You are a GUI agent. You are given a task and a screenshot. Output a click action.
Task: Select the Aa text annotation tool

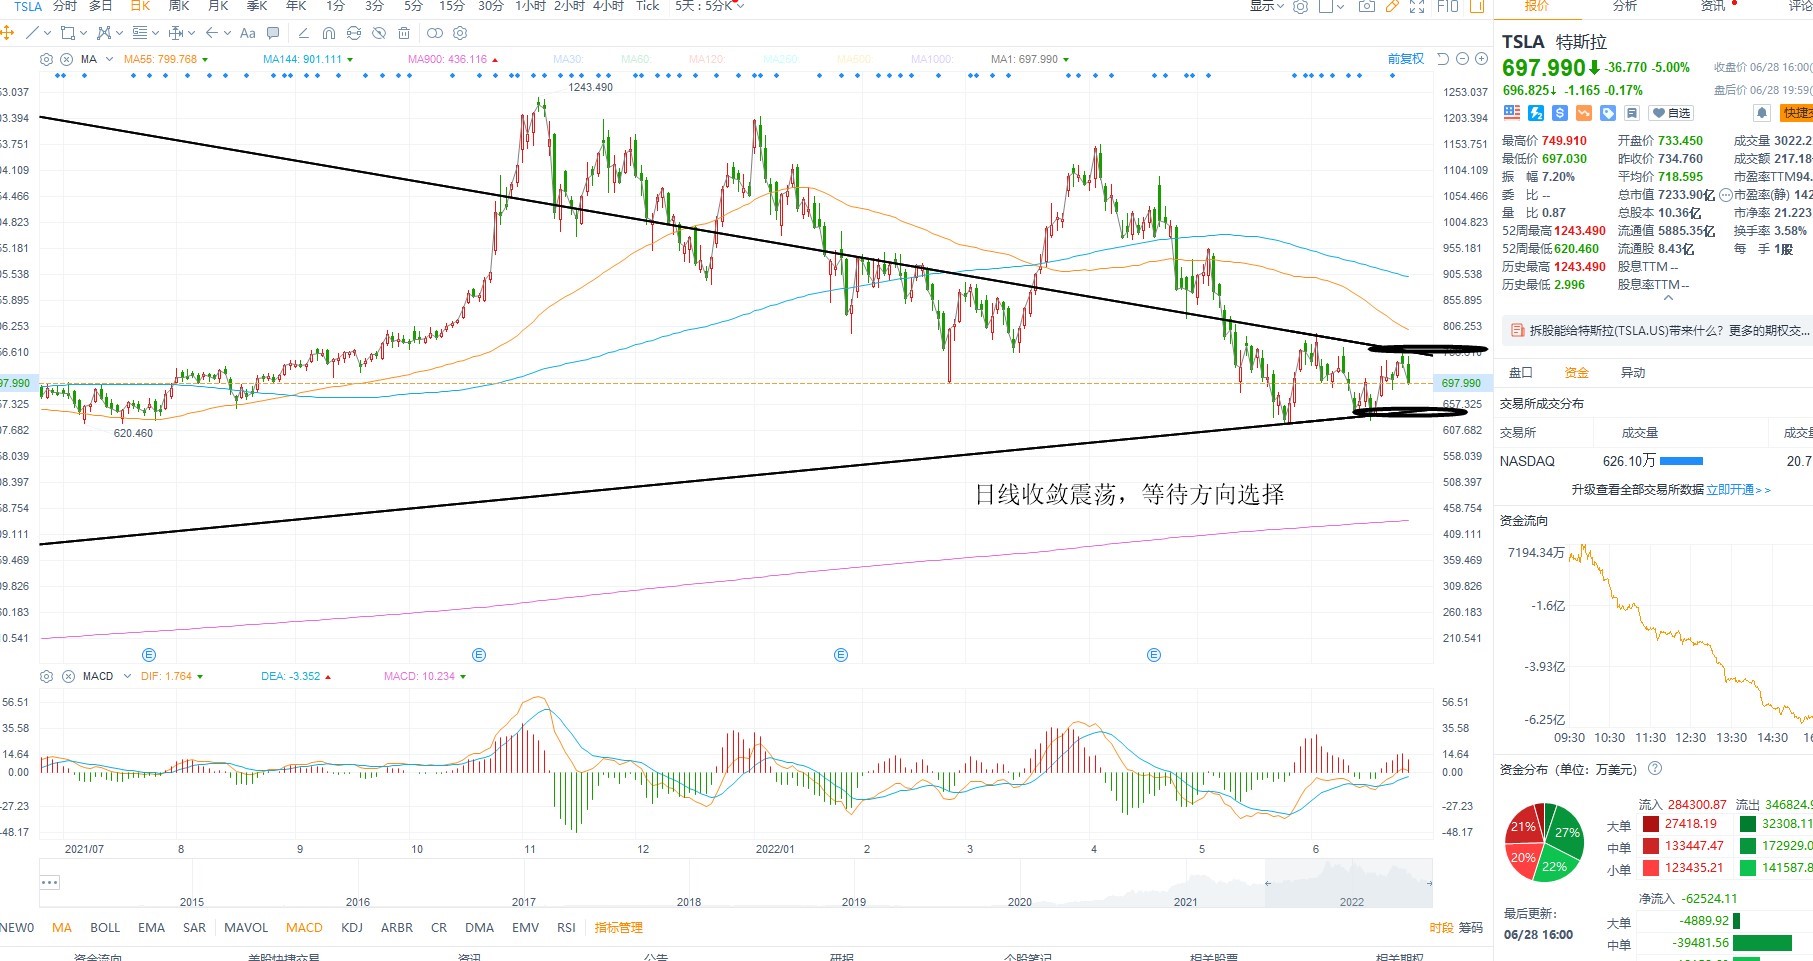(x=248, y=33)
